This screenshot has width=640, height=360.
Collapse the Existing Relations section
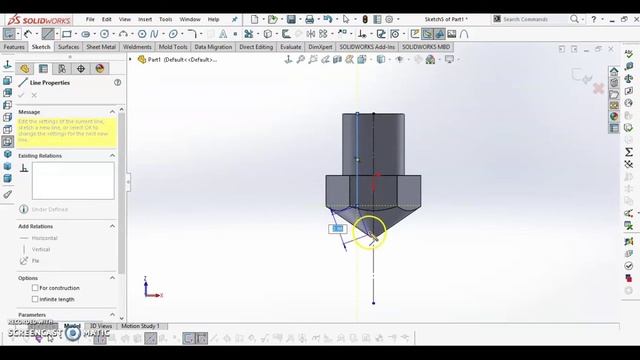112,156
